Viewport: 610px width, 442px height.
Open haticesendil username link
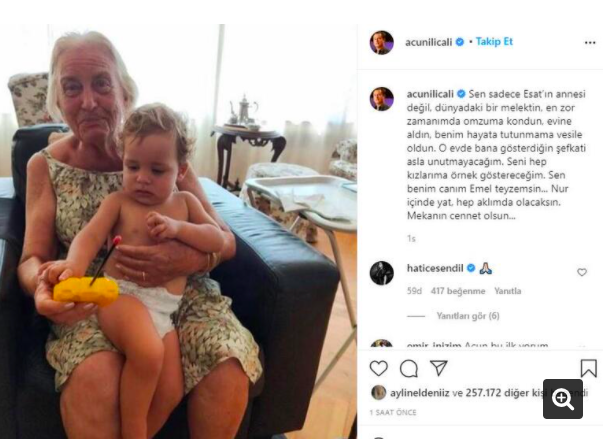pos(435,268)
